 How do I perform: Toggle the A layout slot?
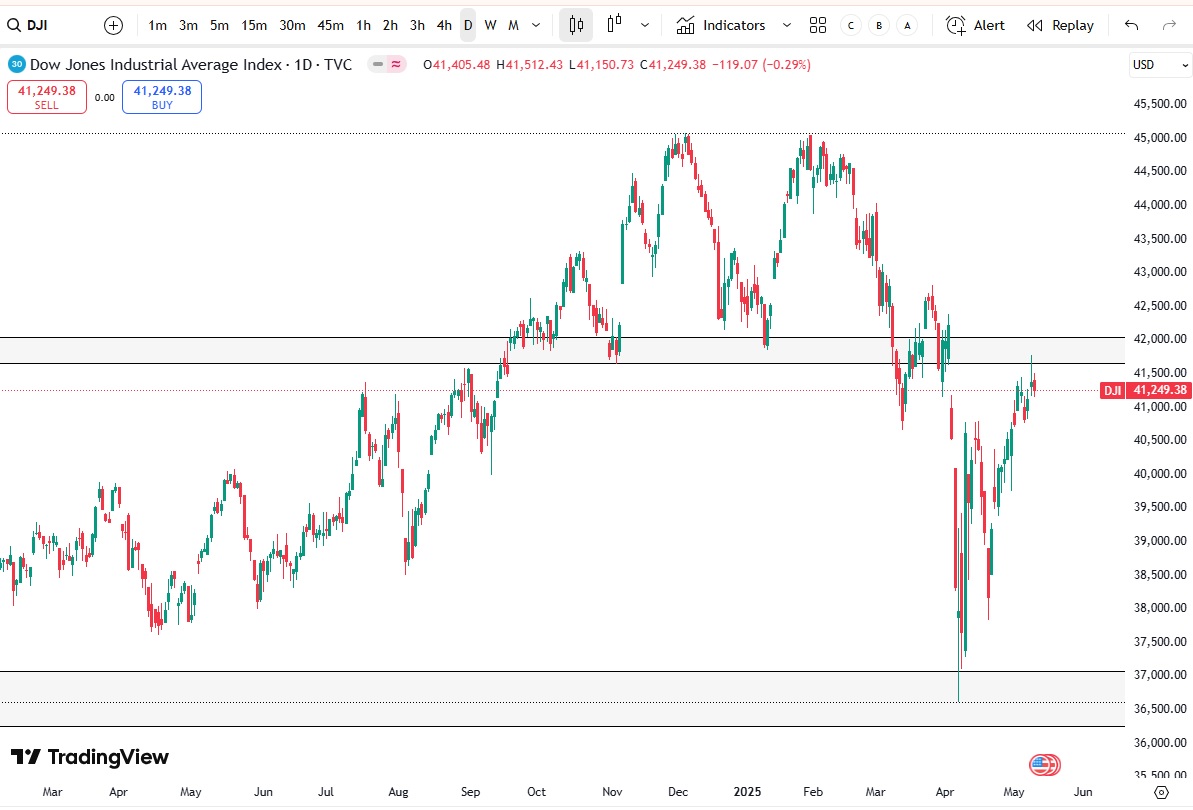(906, 25)
